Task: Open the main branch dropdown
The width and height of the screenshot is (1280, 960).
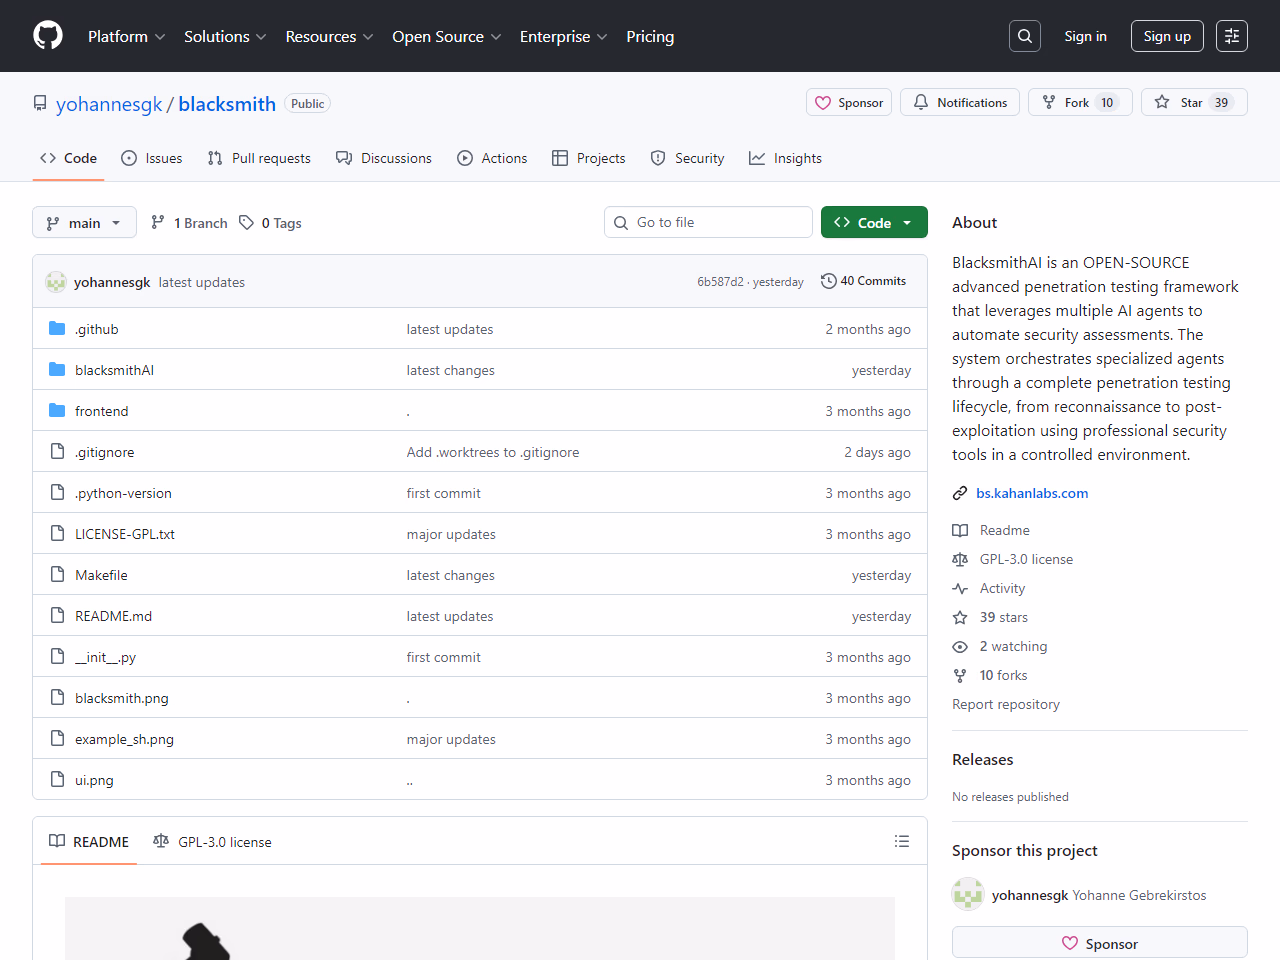Action: 84,222
